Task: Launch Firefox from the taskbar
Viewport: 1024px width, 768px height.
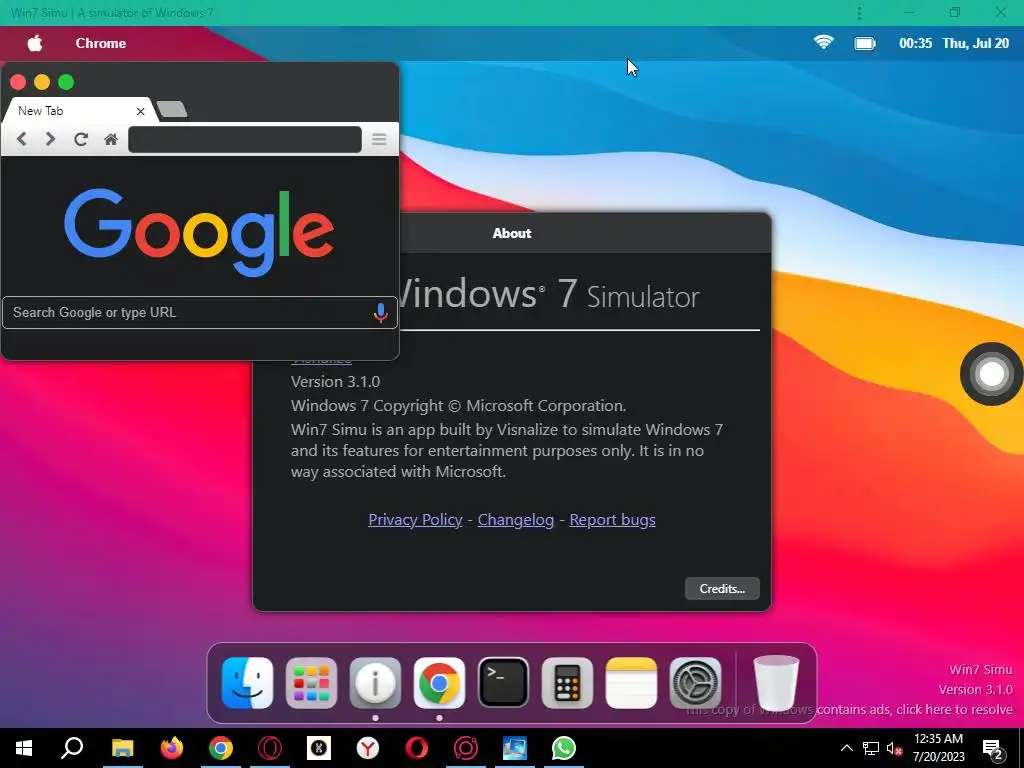Action: (x=172, y=748)
